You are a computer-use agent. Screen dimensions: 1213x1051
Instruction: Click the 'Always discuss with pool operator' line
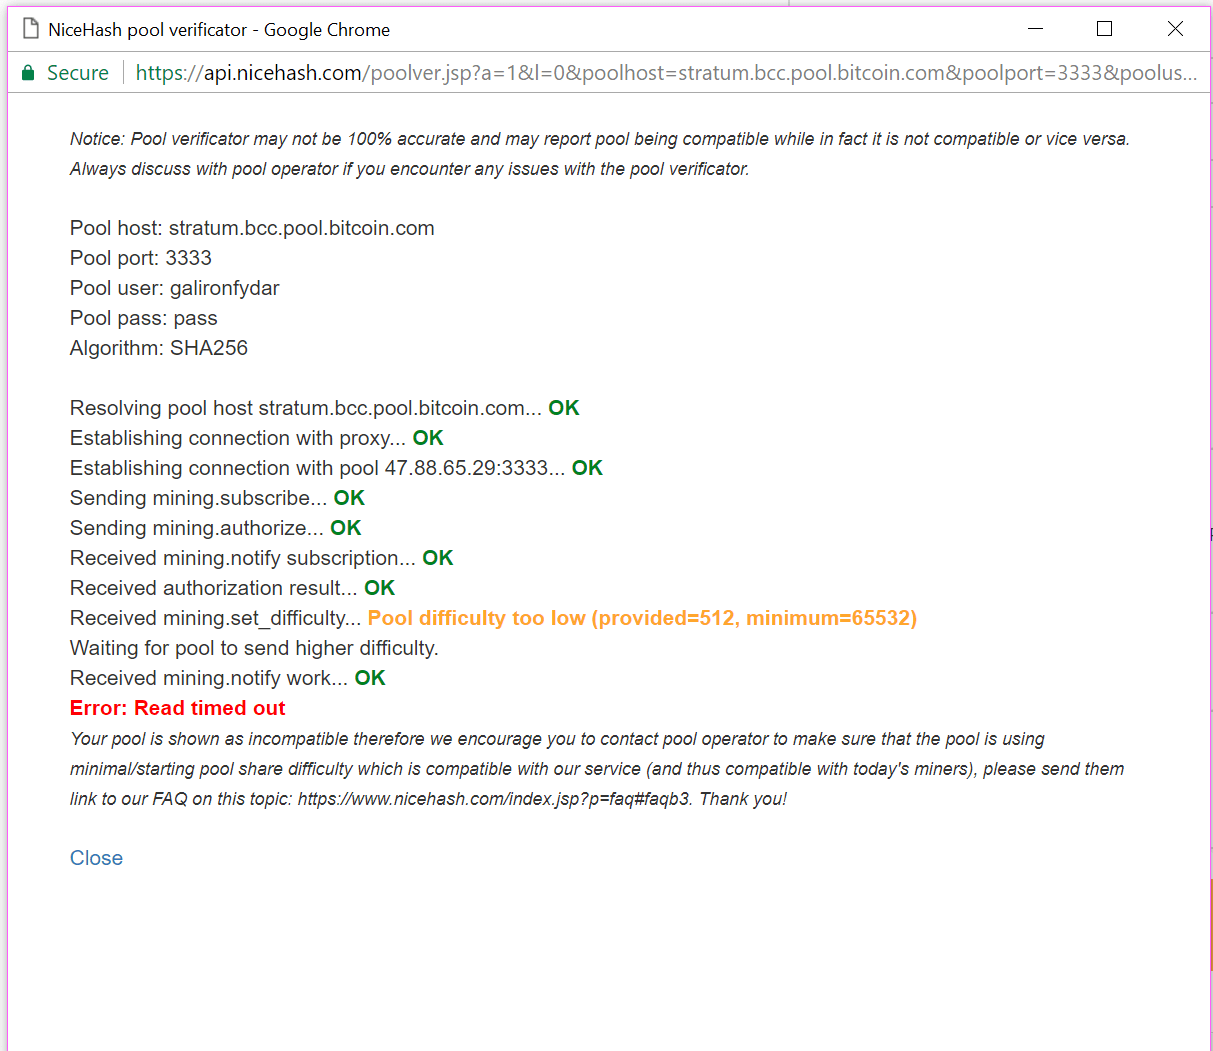[x=410, y=169]
